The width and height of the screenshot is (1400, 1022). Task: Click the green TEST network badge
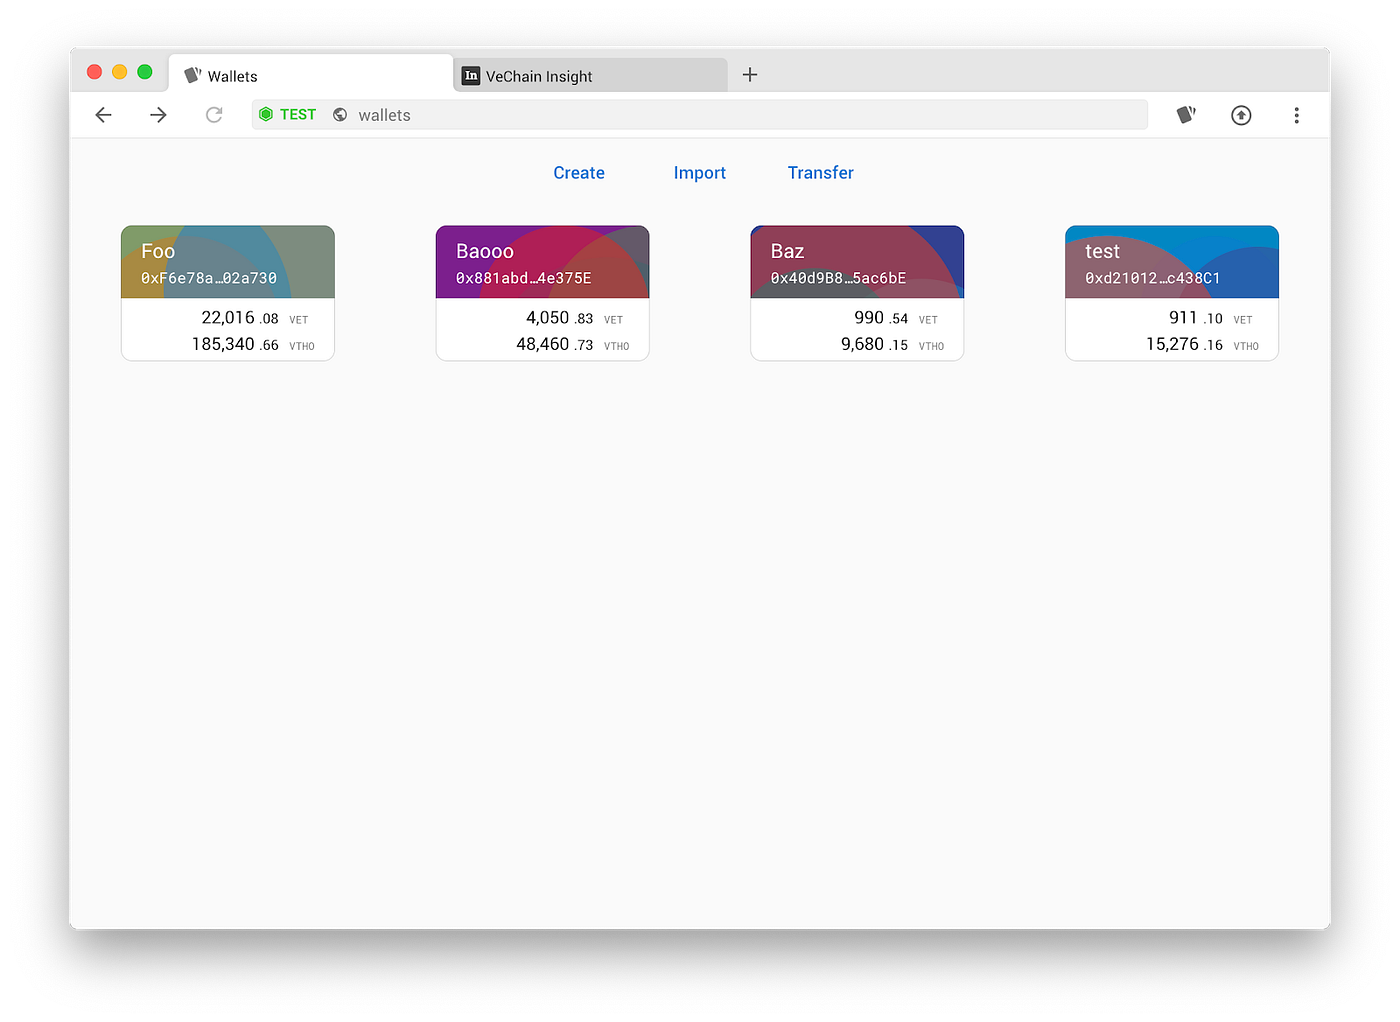click(287, 114)
